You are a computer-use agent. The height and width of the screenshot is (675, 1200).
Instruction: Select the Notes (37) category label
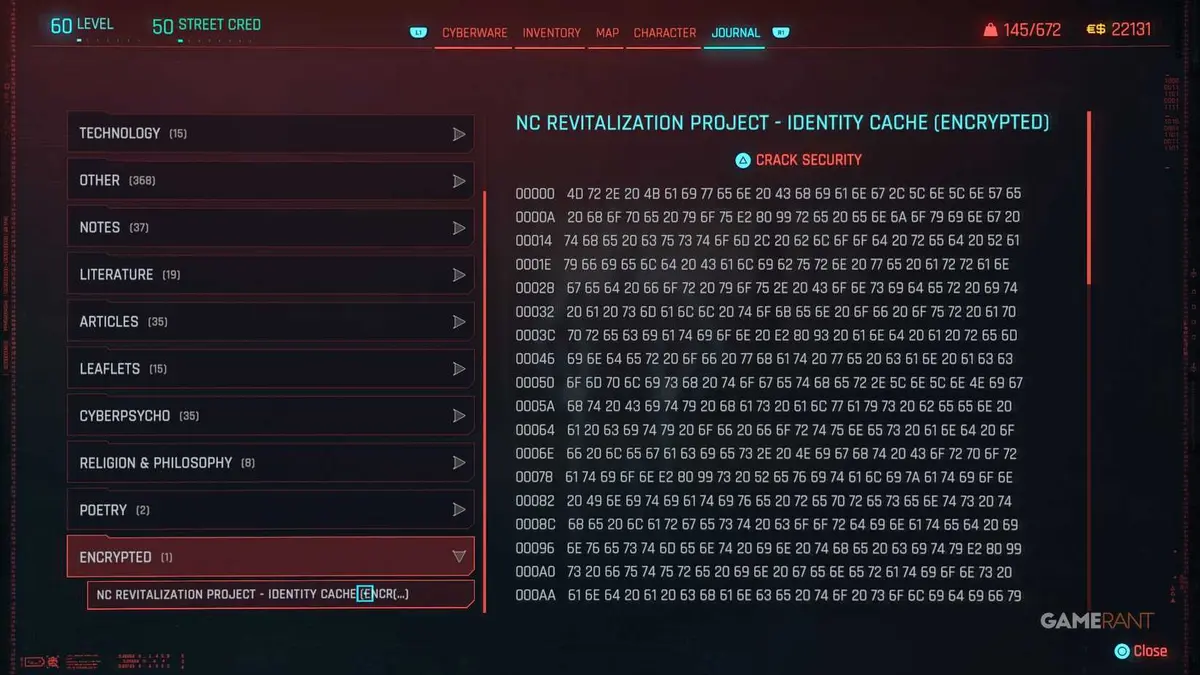point(114,228)
